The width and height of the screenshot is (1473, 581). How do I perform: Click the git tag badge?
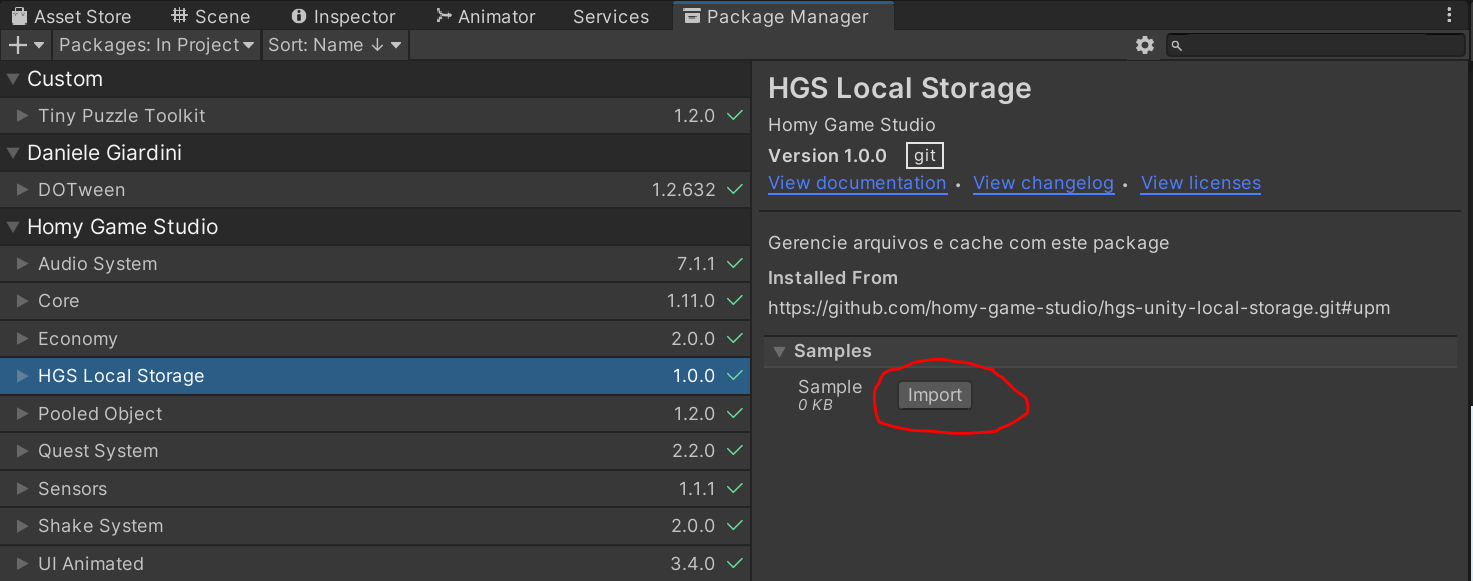925,156
